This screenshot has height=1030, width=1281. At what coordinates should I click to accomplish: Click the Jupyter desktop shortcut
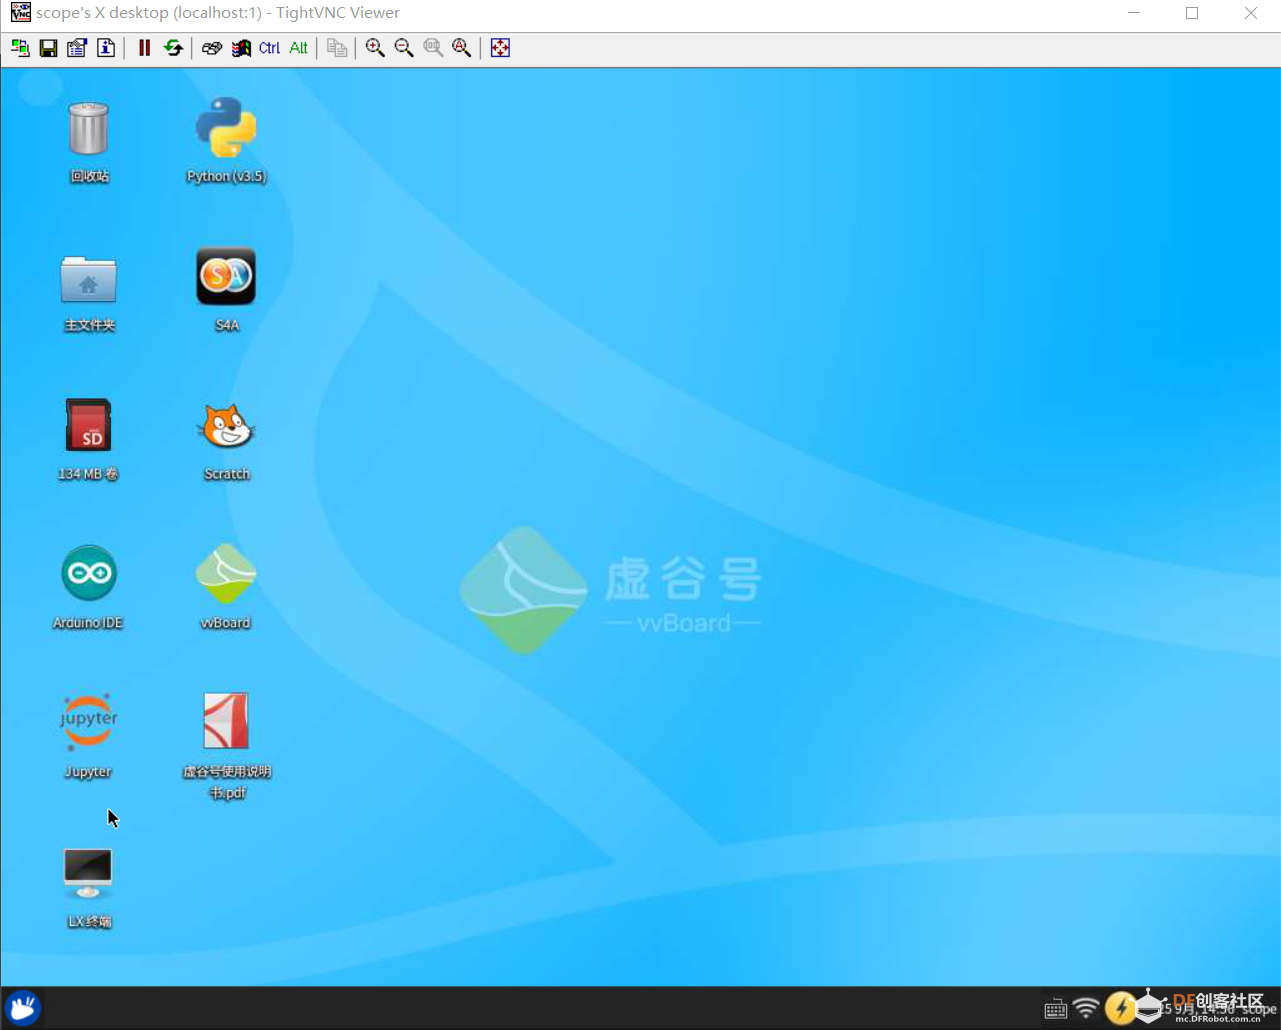coord(88,723)
